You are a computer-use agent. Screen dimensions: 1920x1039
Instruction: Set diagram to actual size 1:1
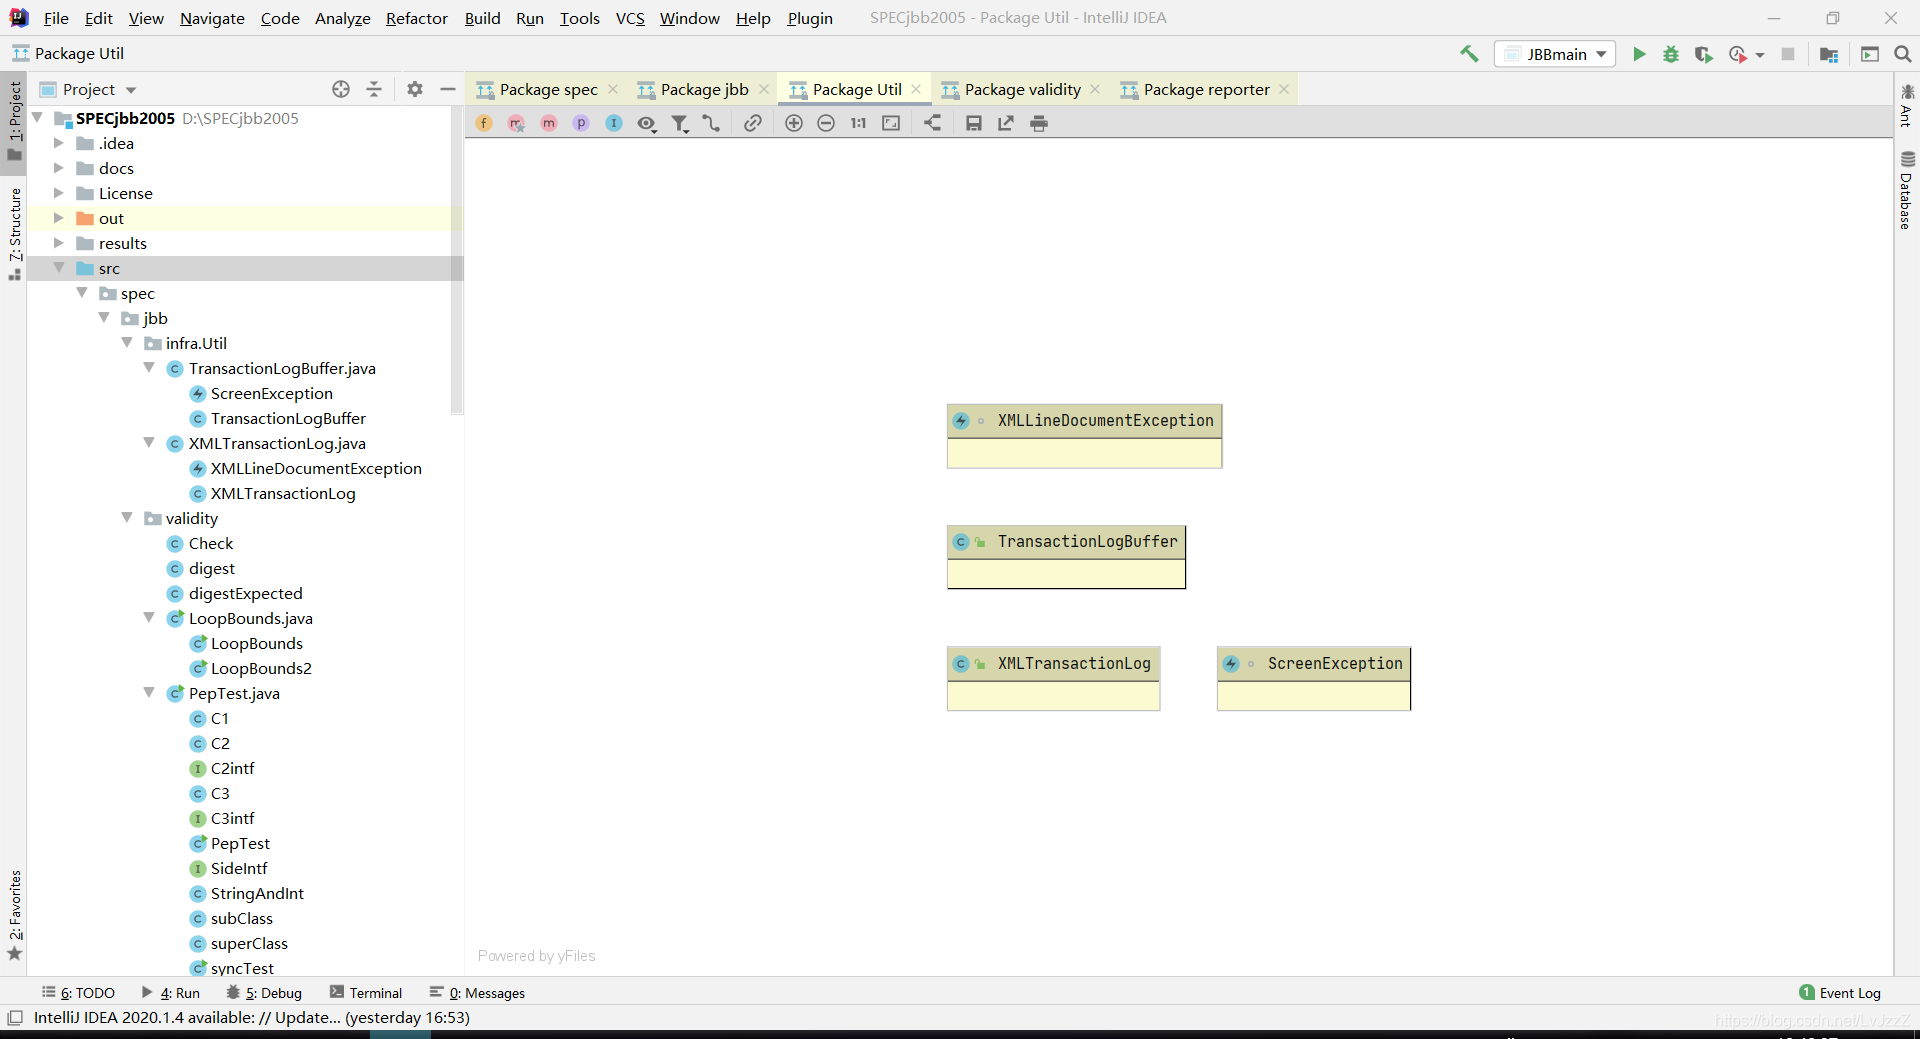pyautogui.click(x=859, y=123)
